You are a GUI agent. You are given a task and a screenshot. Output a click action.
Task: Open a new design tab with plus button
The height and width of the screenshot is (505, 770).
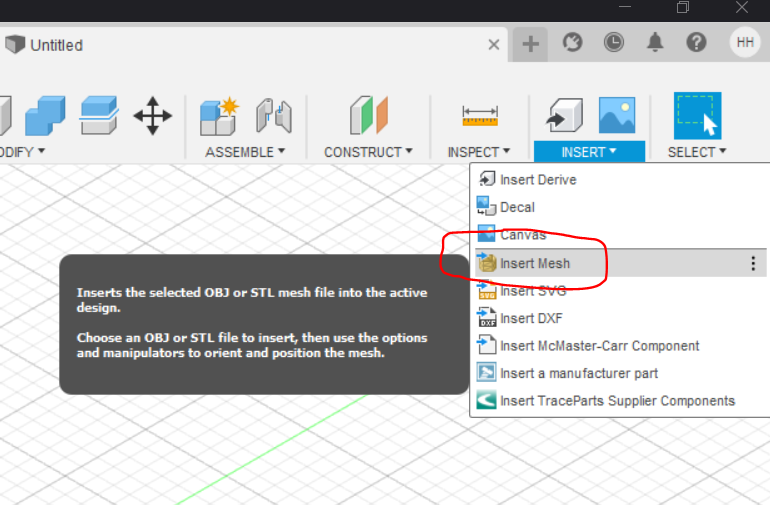pos(530,44)
